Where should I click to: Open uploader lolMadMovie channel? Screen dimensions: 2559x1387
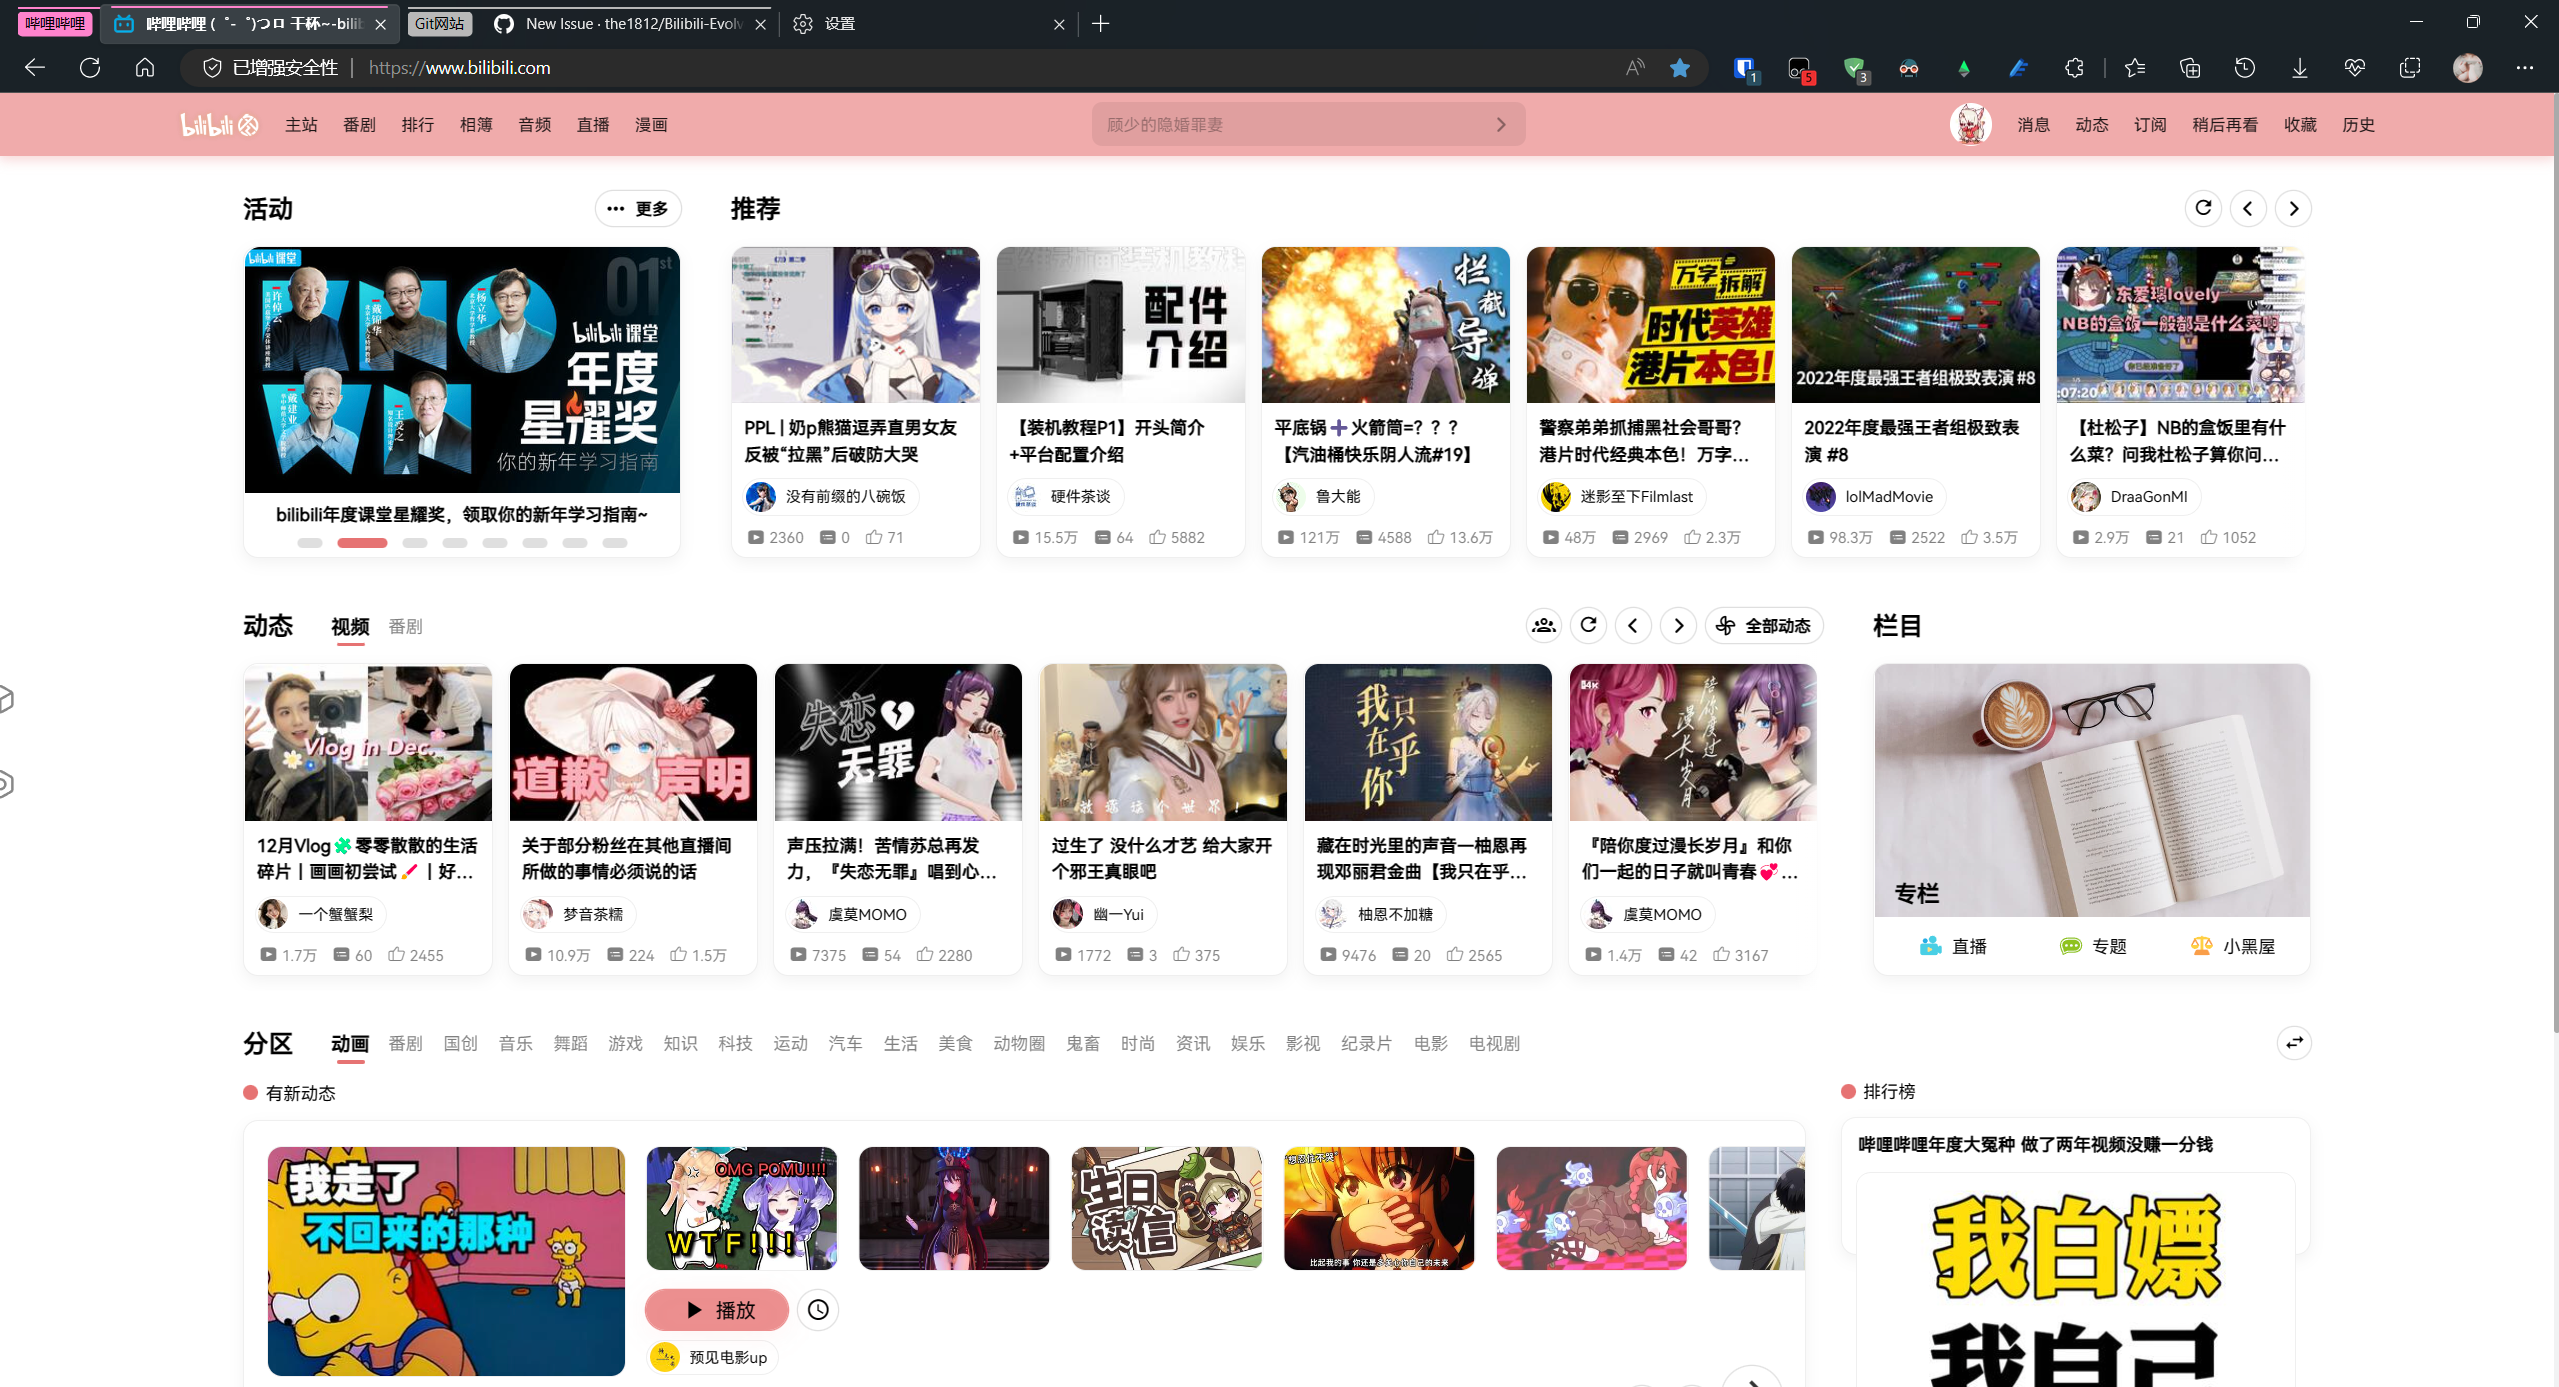click(x=1874, y=496)
